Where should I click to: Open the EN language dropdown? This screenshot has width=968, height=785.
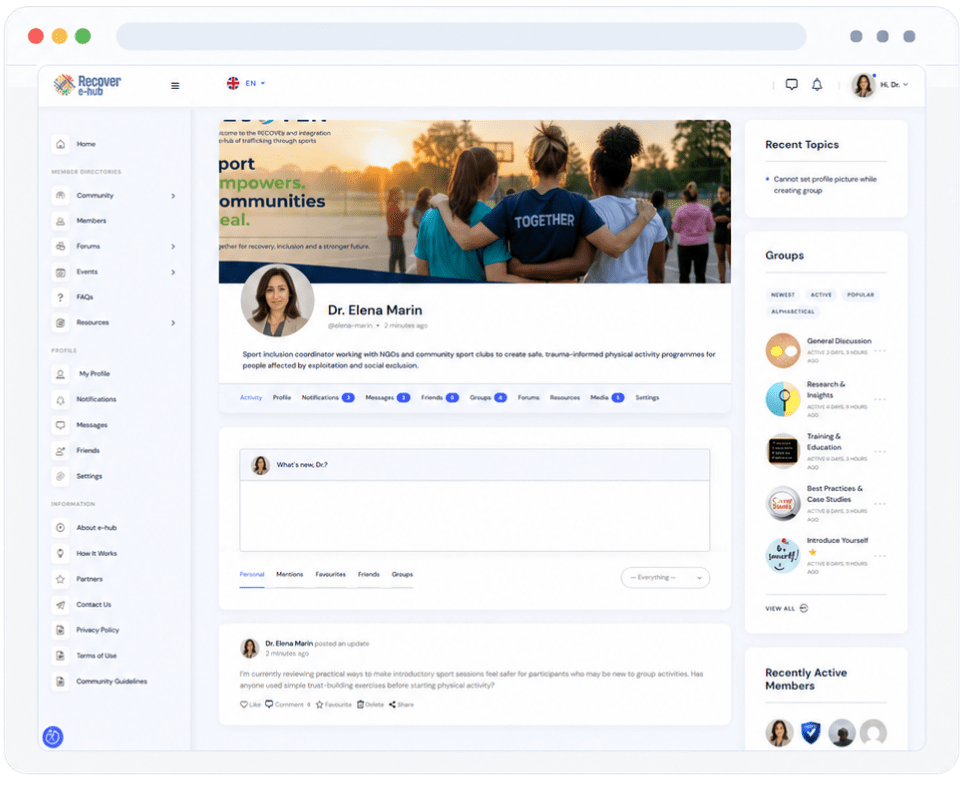point(246,83)
